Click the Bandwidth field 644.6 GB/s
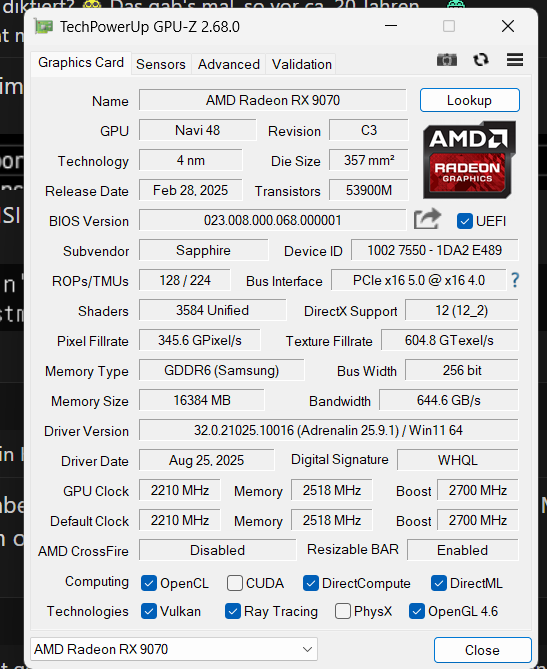The width and height of the screenshot is (547, 669). tap(449, 400)
